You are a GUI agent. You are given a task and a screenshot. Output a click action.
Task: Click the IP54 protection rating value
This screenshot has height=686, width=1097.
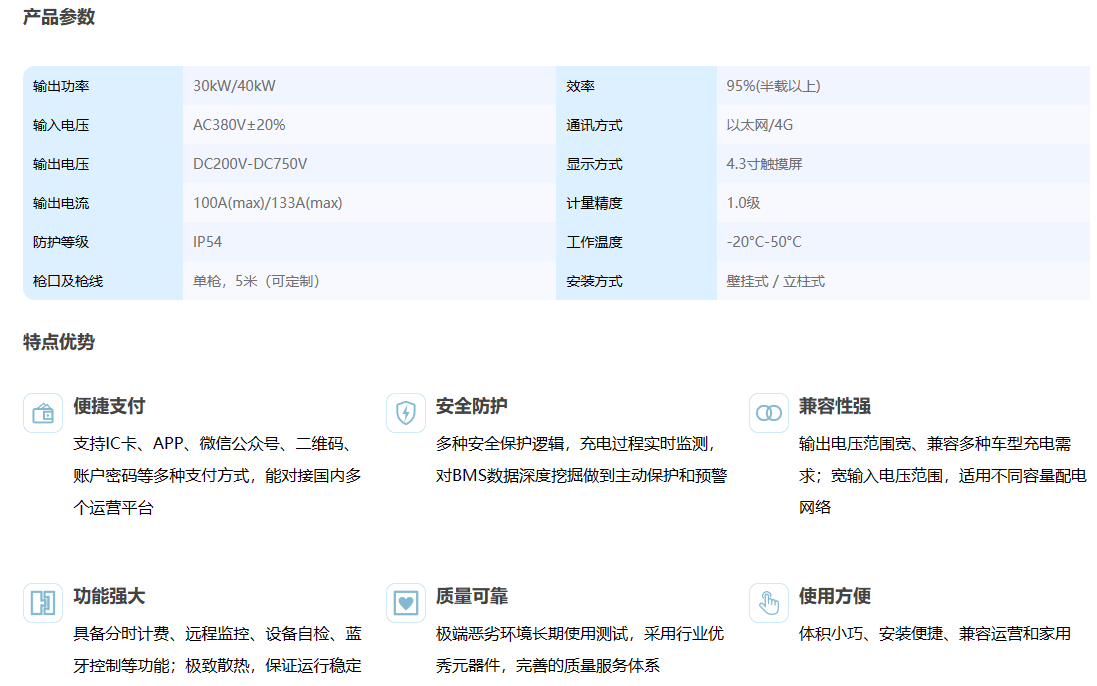pos(208,242)
